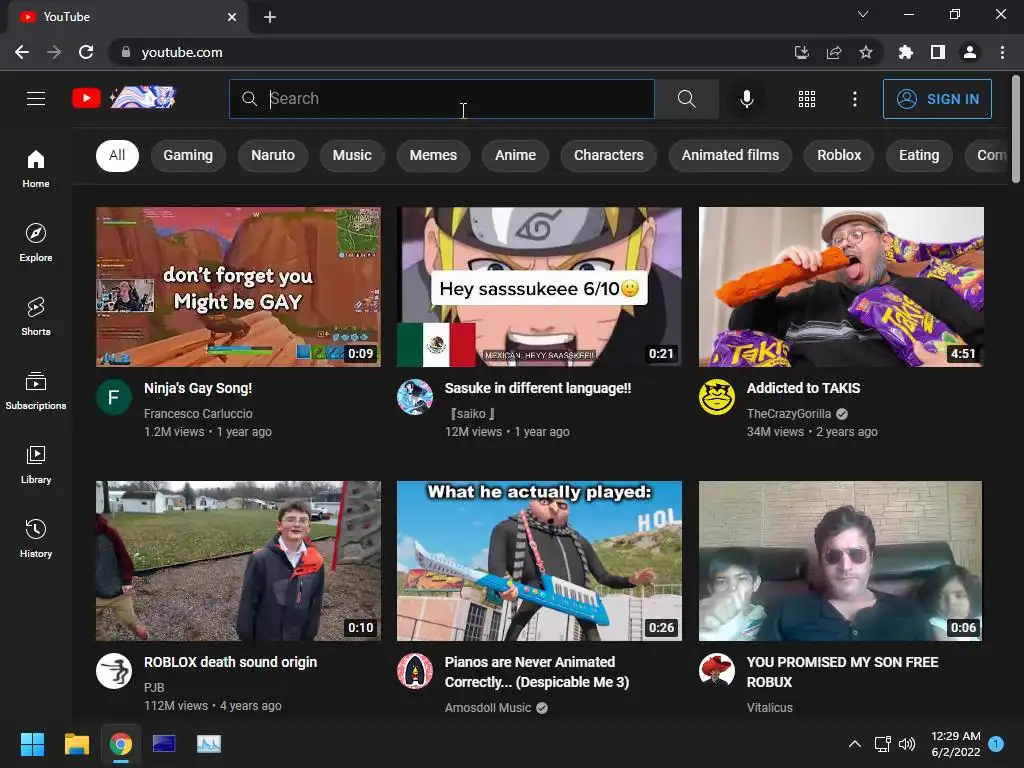Open Chrome three-dot menu
The height and width of the screenshot is (768, 1024).
pyautogui.click(x=1002, y=52)
